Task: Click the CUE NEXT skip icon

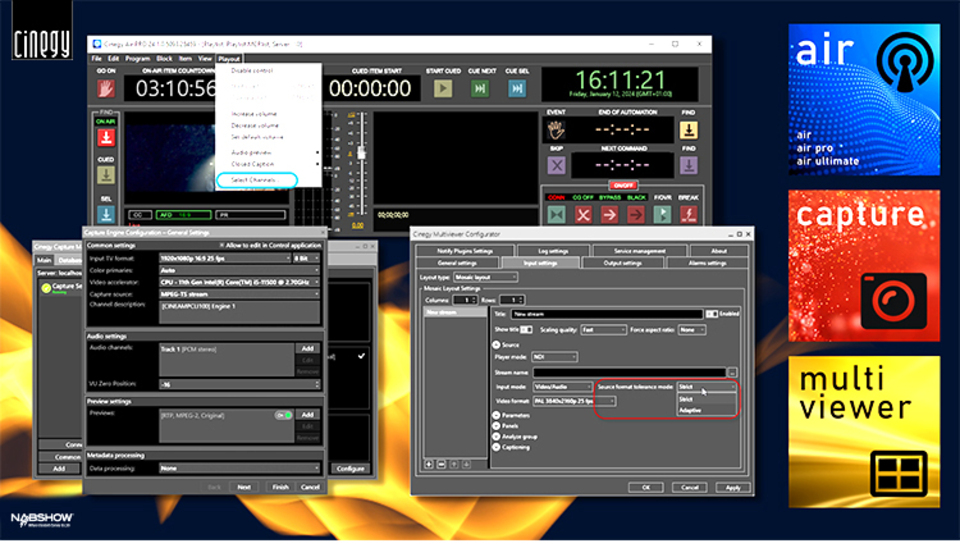Action: point(480,88)
